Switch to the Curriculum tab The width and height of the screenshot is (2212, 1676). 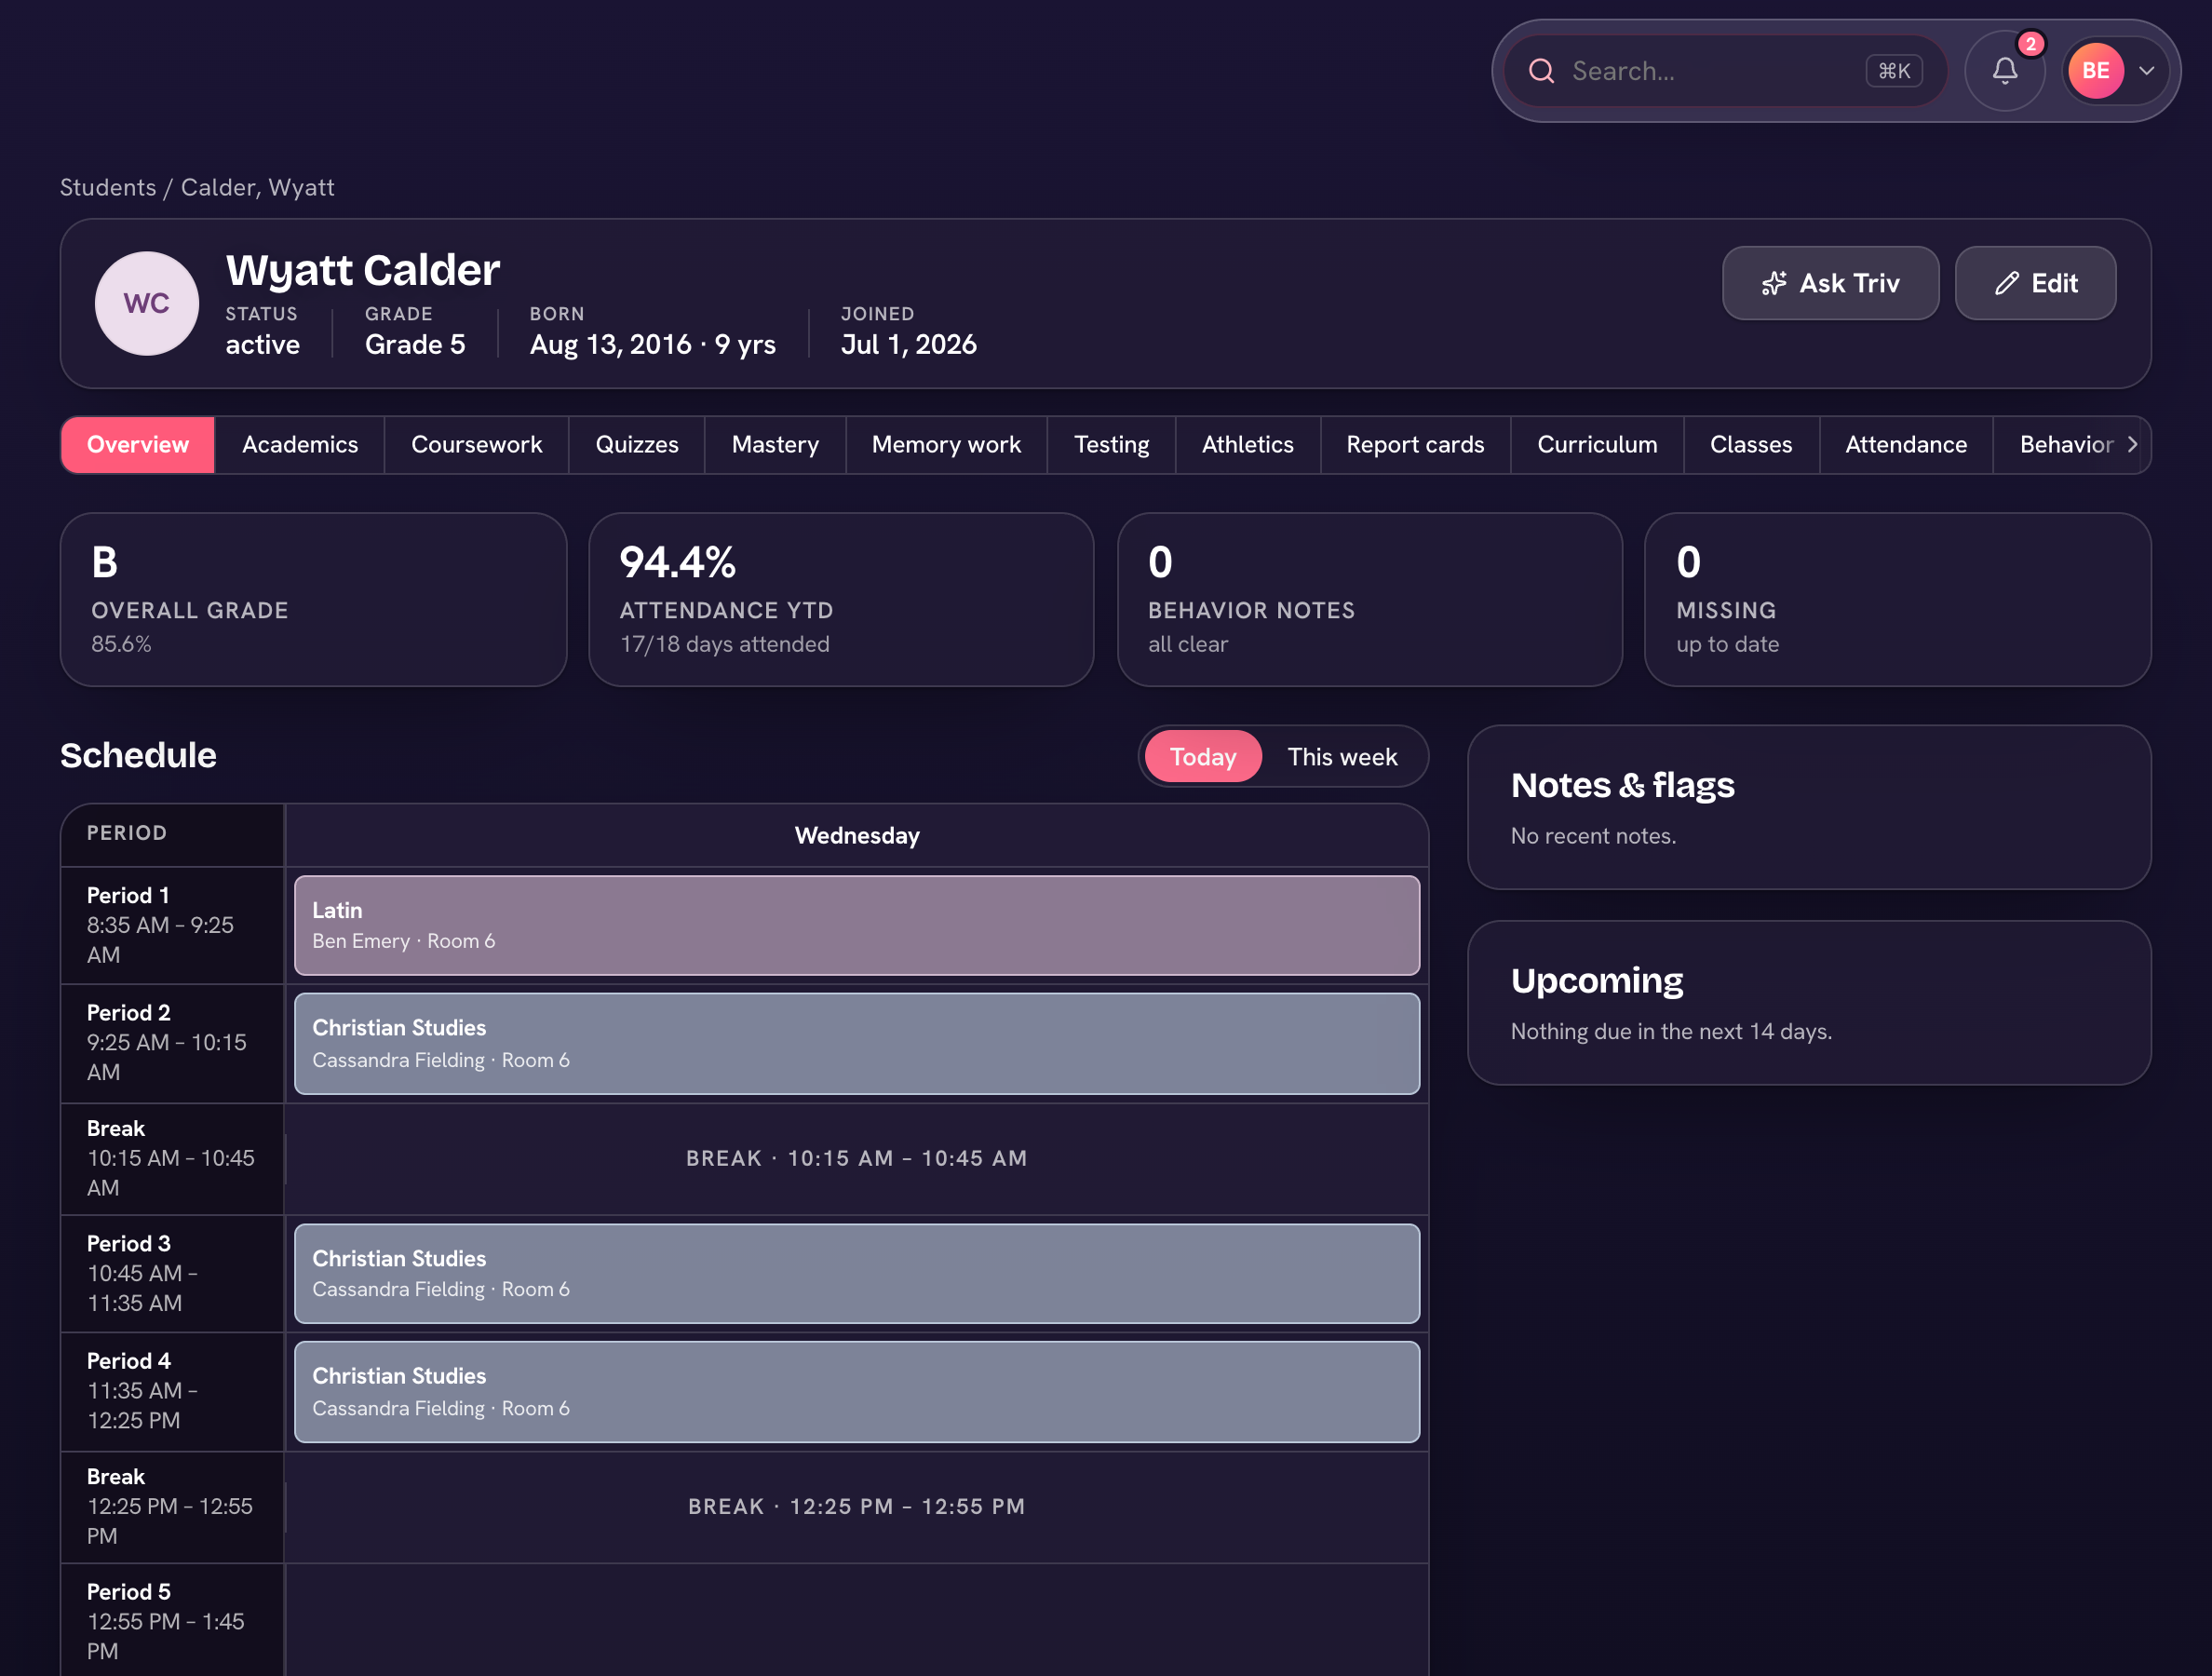coord(1597,445)
